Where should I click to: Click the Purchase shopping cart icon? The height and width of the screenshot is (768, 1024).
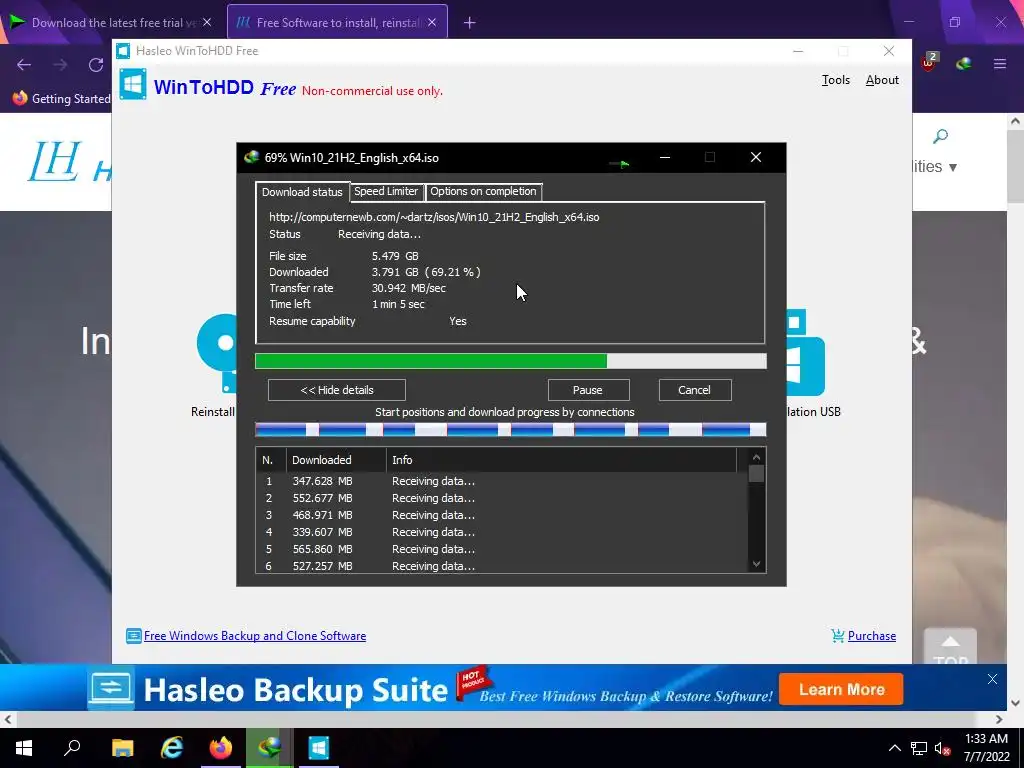(x=838, y=636)
